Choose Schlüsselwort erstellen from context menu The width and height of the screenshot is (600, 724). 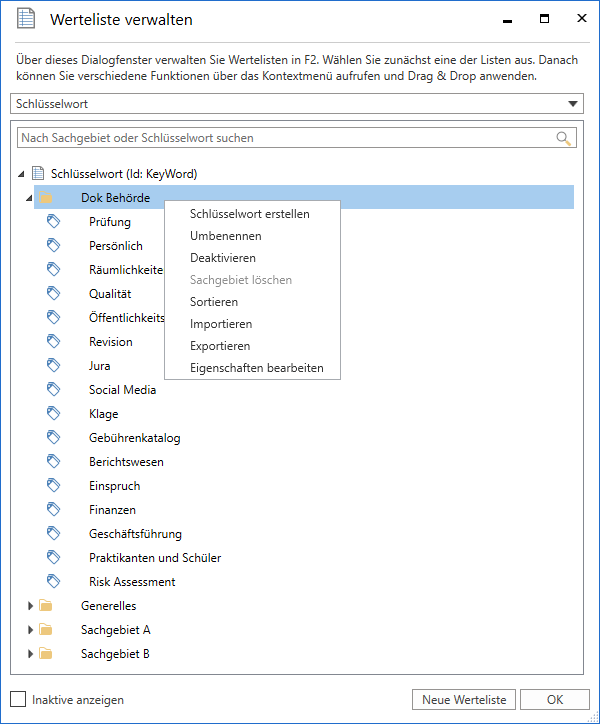point(249,214)
